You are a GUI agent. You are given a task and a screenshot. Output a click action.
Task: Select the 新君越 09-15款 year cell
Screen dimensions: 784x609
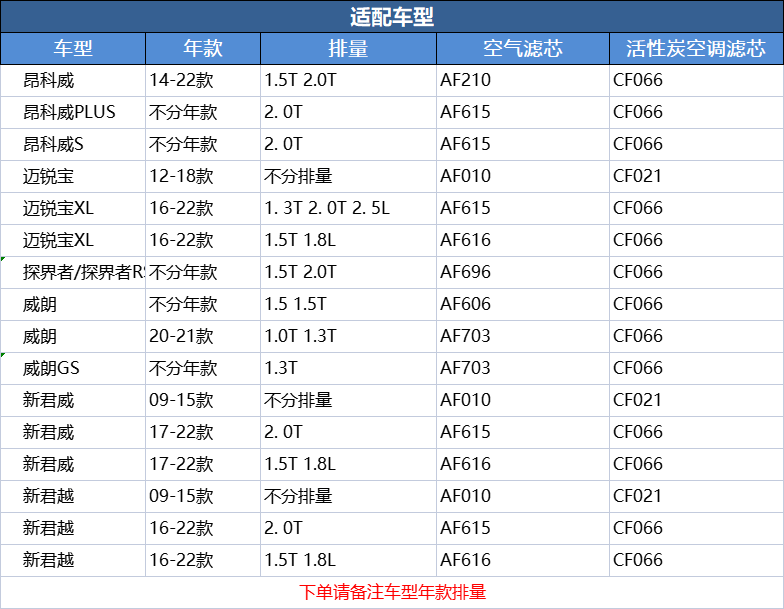(203, 496)
